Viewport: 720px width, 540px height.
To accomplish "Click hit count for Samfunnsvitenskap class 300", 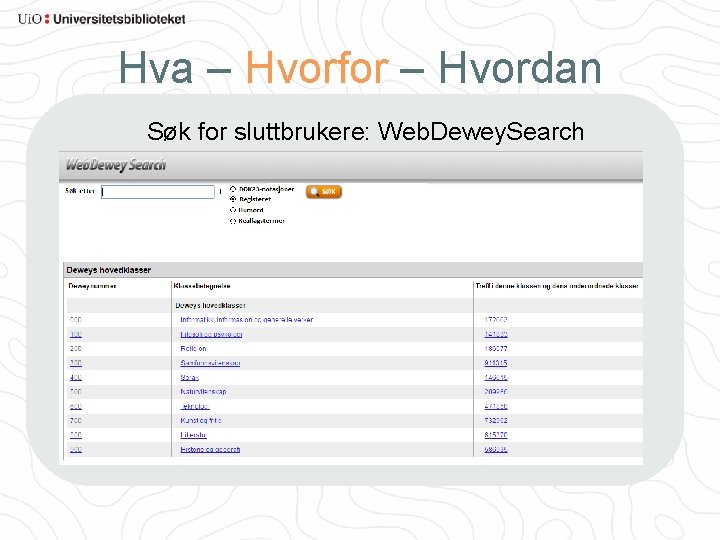I will click(496, 363).
